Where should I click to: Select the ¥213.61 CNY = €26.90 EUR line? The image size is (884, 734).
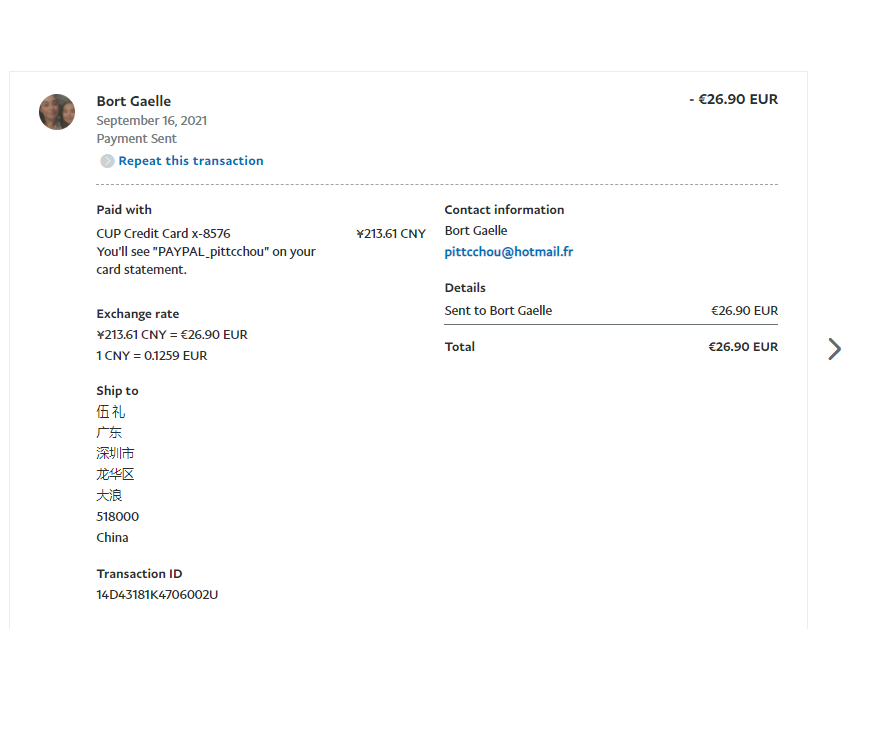[x=172, y=334]
